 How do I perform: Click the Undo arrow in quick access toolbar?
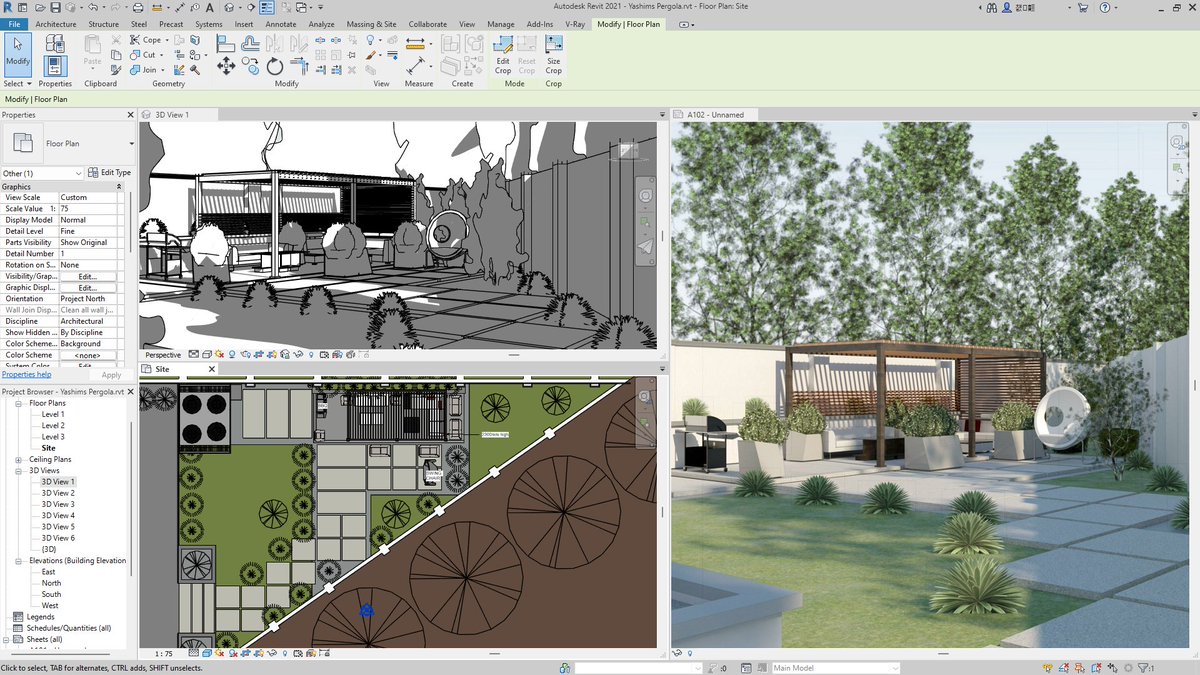point(93,8)
